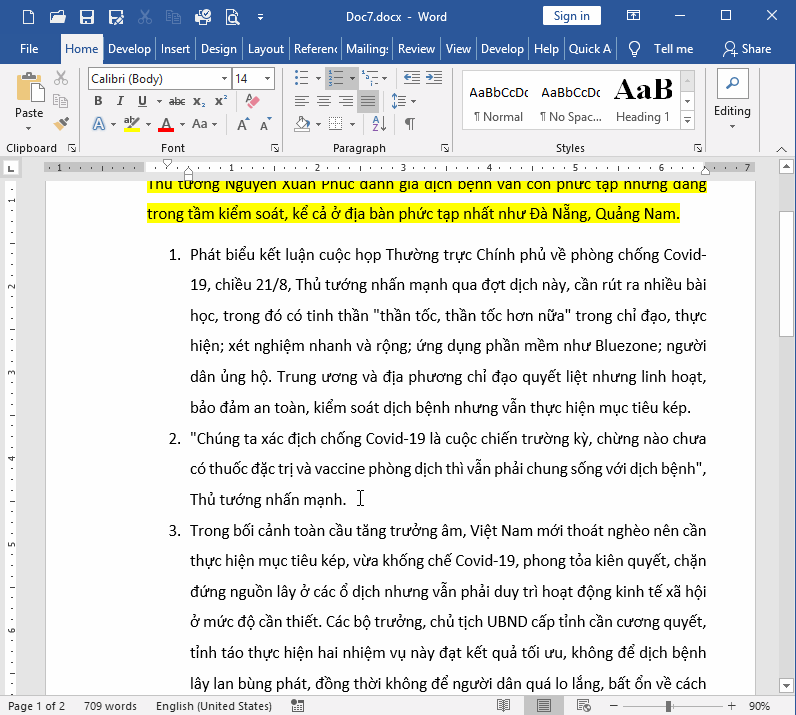Open Font dialog launcher
This screenshot has height=715, width=796.
click(275, 148)
